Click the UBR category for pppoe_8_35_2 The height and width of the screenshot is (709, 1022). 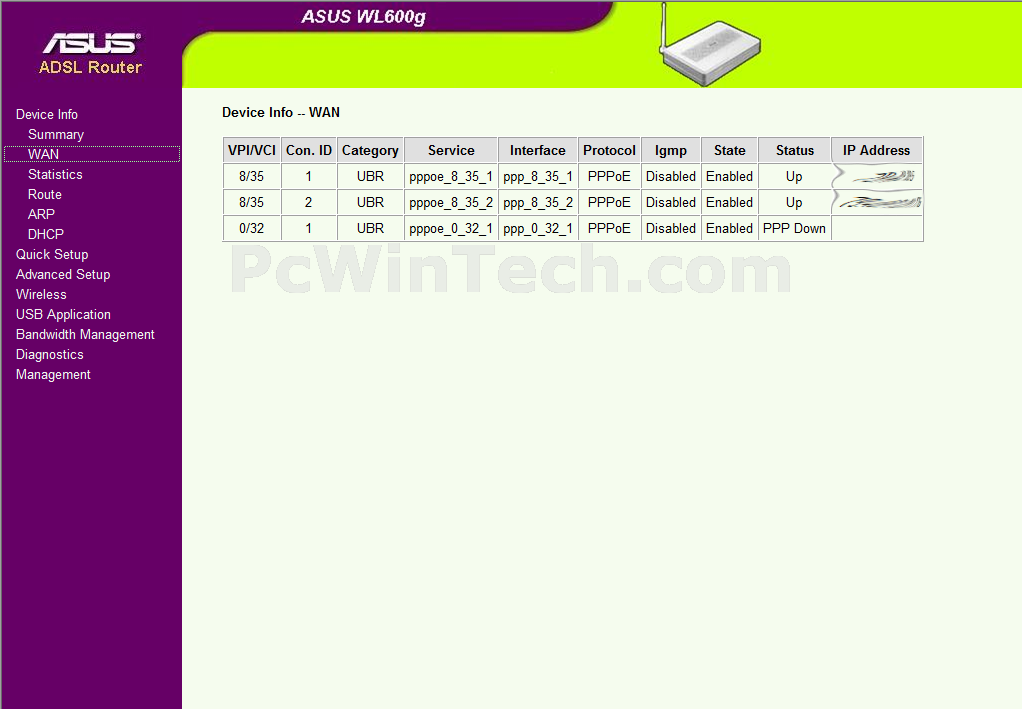370,203
